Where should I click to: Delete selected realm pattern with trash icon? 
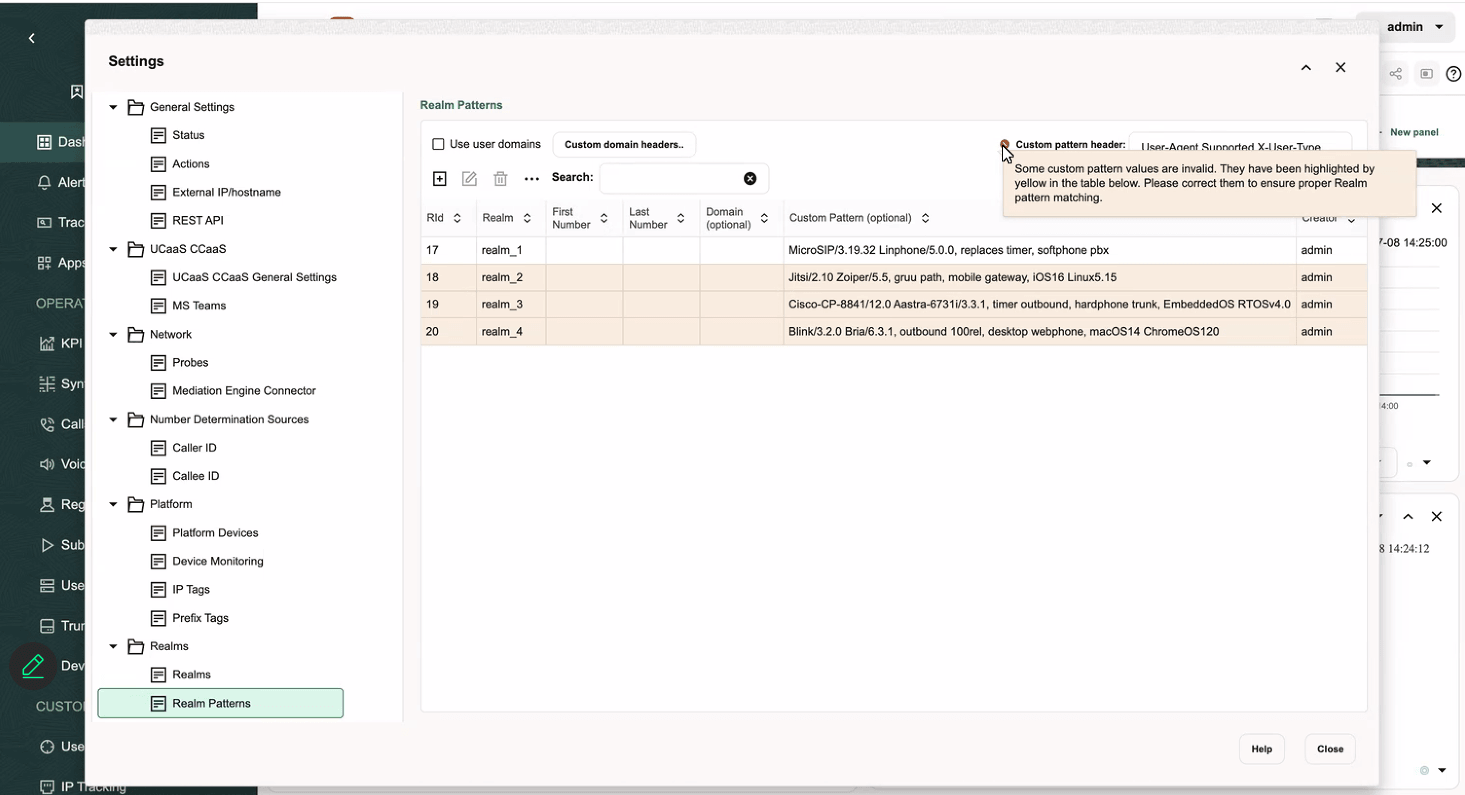(500, 178)
